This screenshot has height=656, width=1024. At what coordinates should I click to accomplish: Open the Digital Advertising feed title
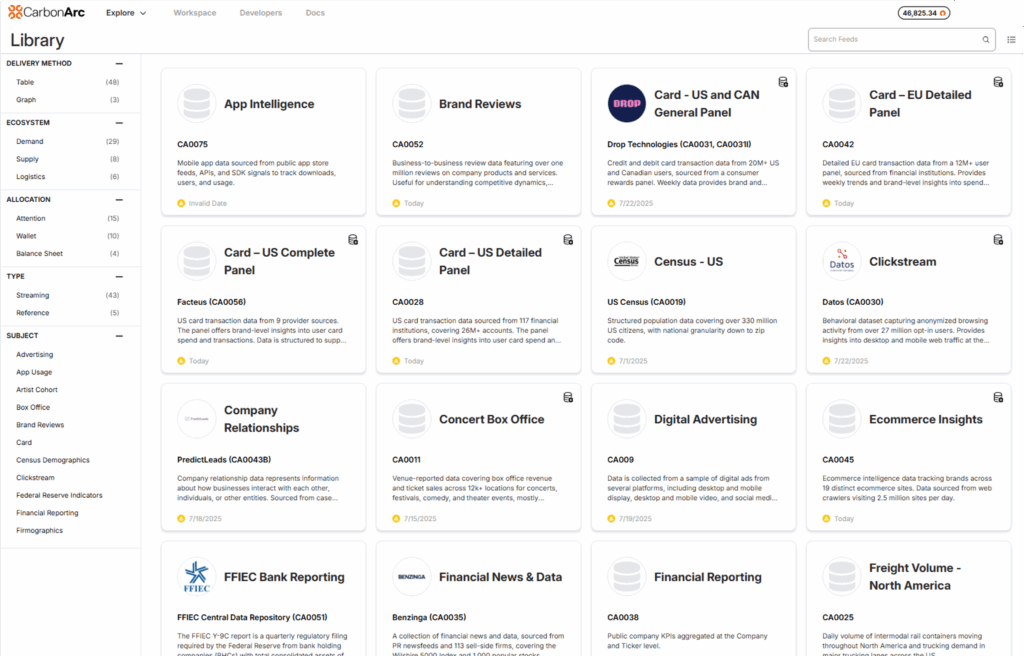pos(705,419)
